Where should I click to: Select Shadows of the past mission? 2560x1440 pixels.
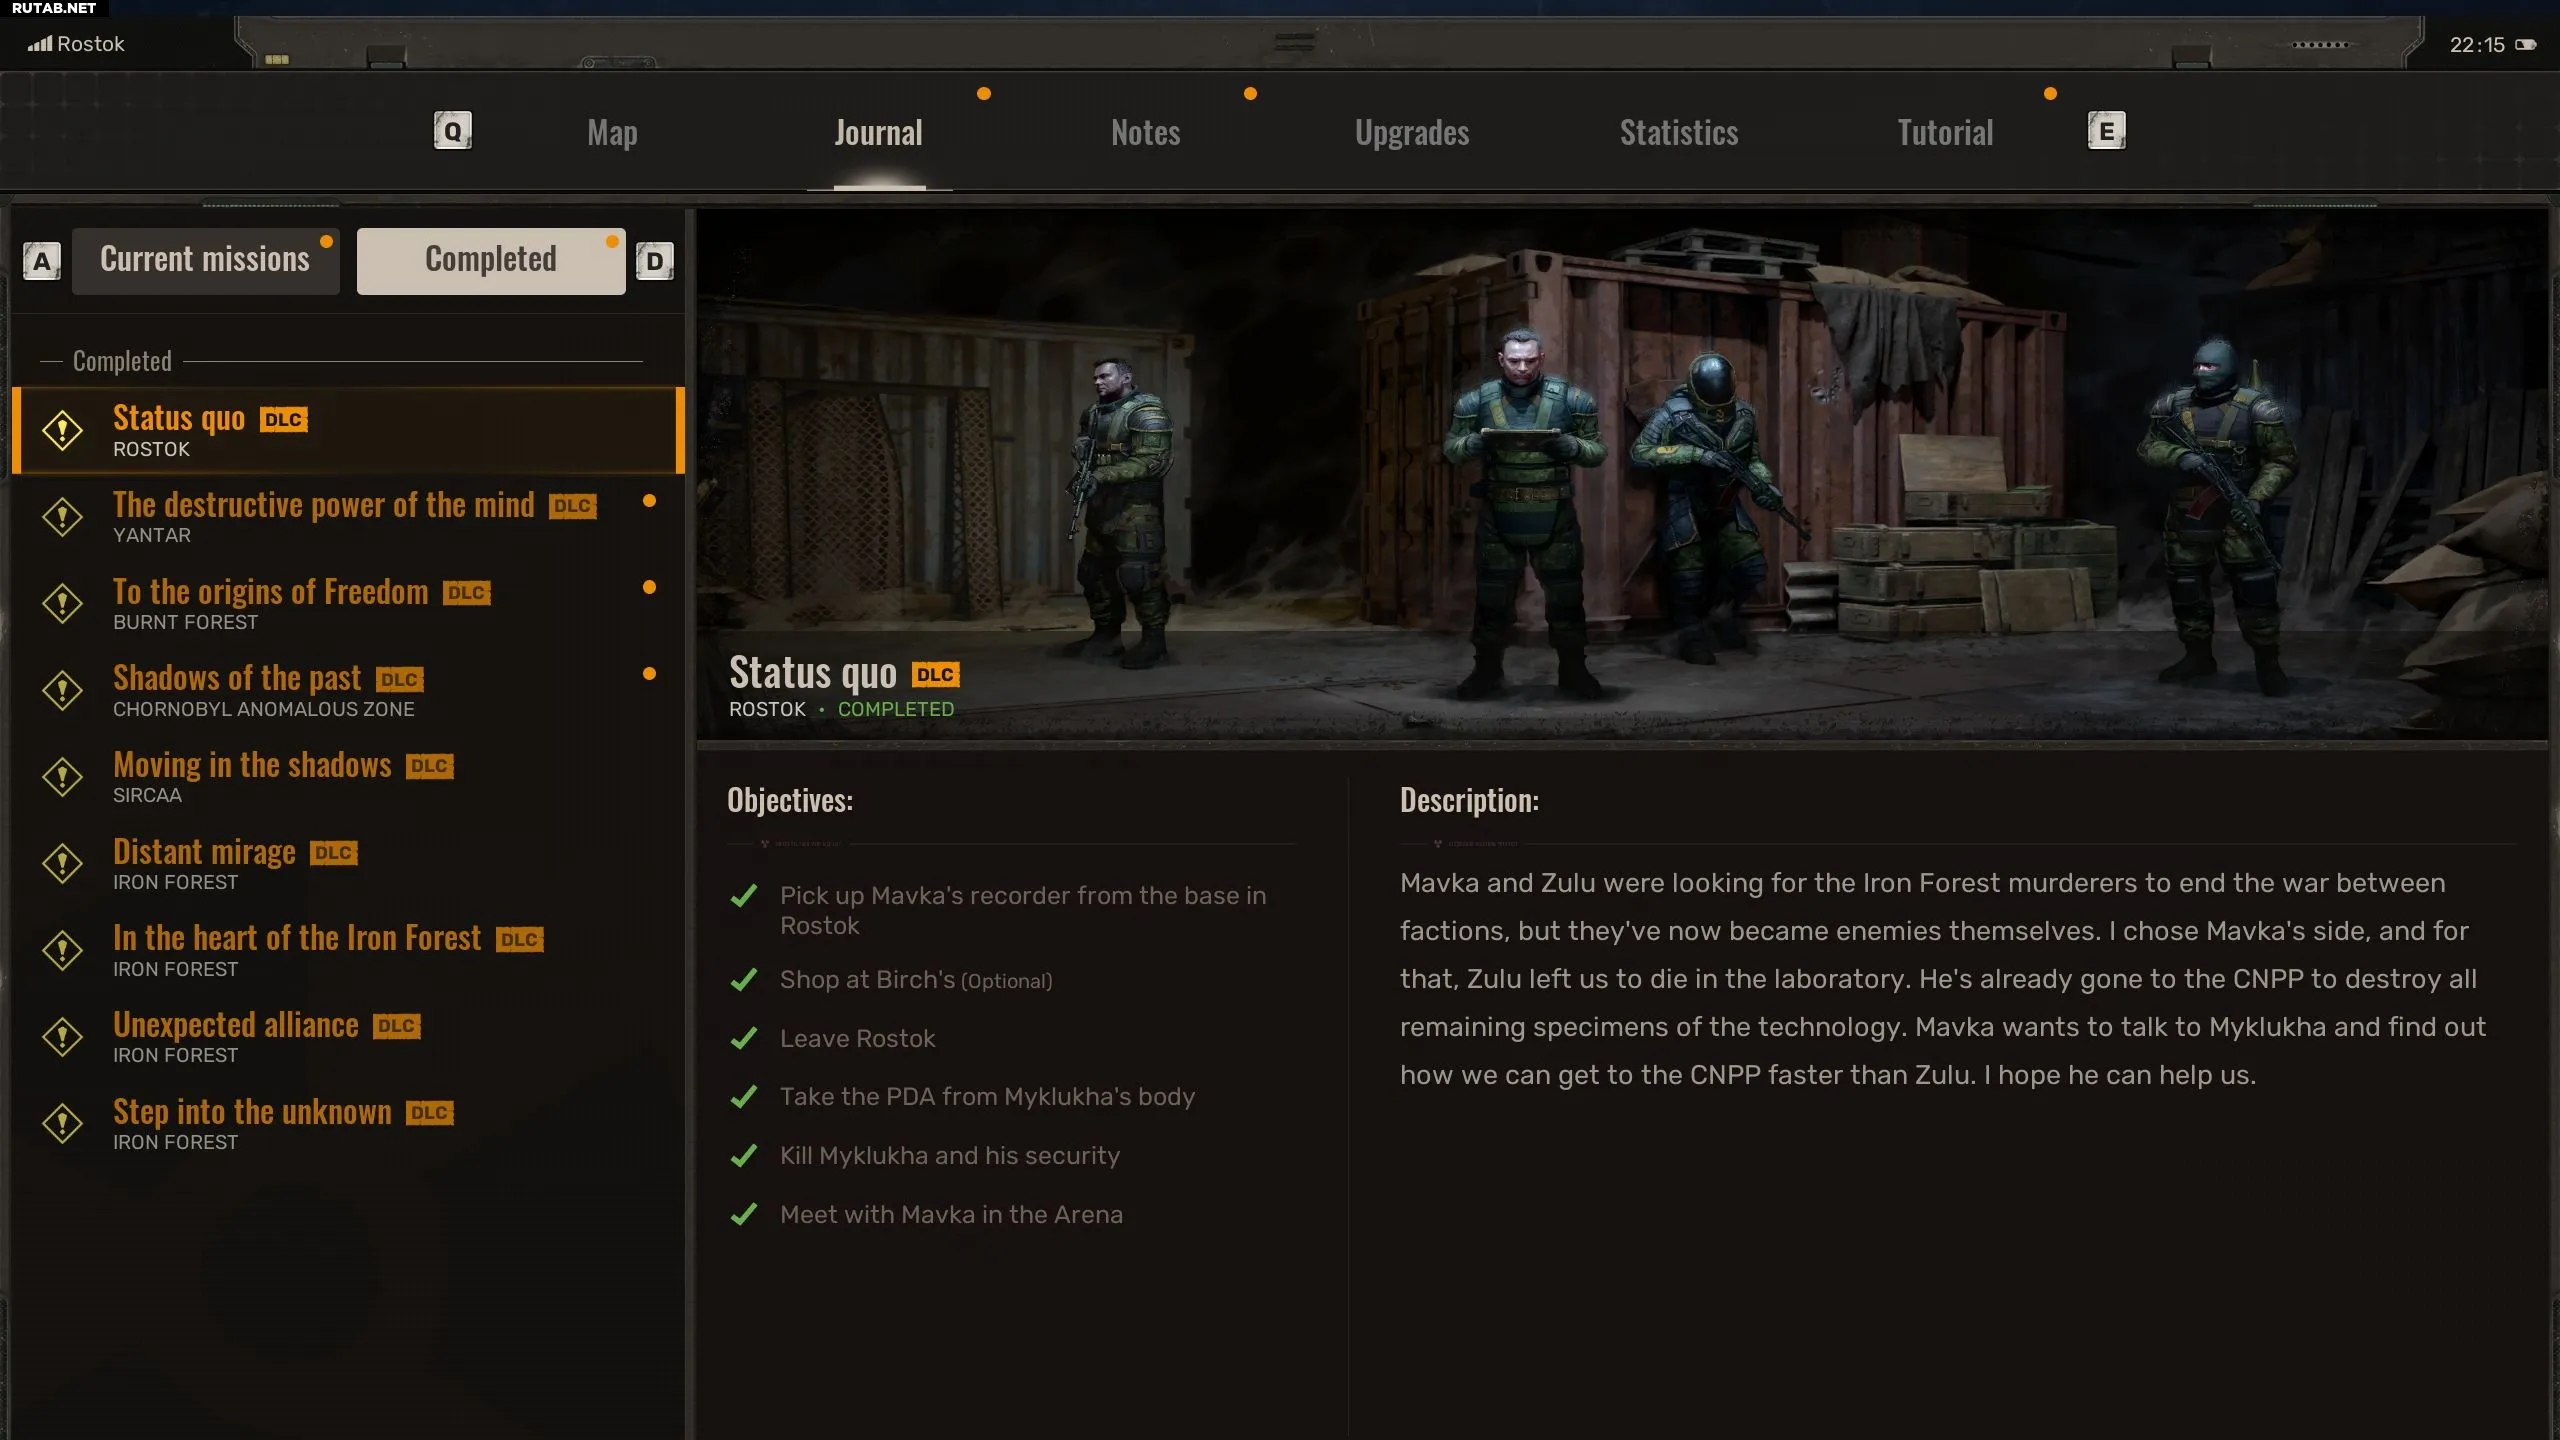(x=348, y=690)
